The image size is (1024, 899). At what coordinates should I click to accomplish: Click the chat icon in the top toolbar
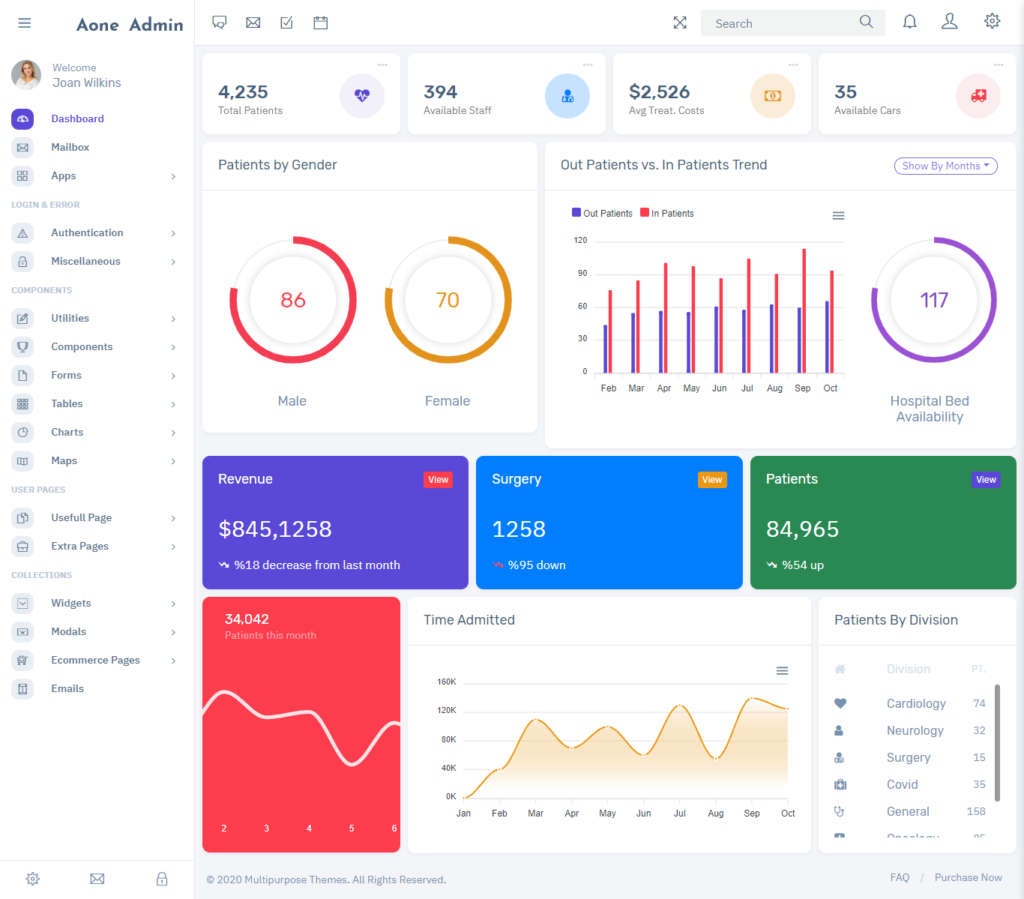pos(219,21)
